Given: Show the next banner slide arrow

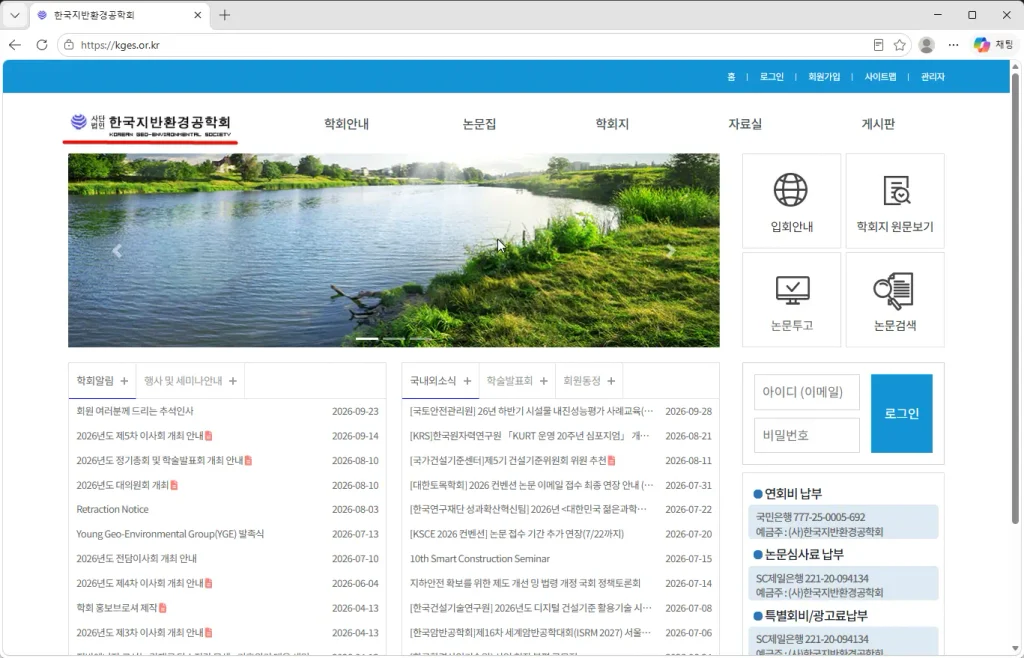Looking at the screenshot, I should click(671, 251).
